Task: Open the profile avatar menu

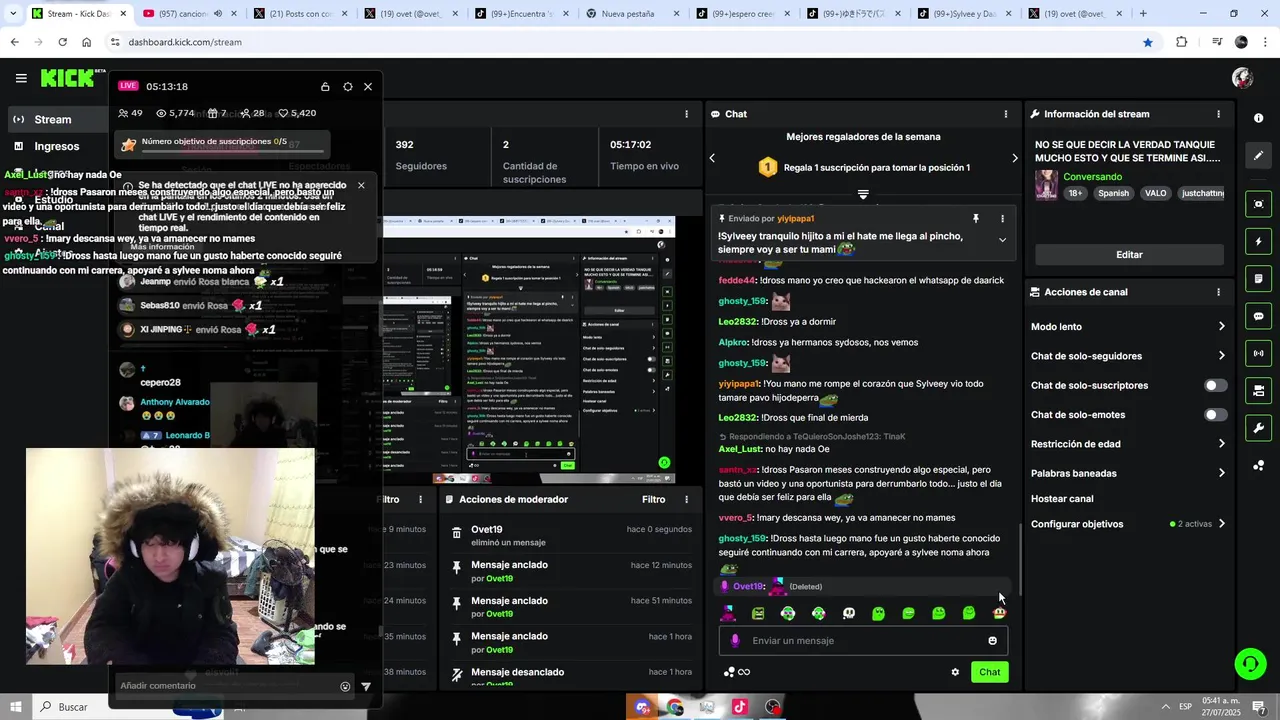Action: (x=1242, y=78)
